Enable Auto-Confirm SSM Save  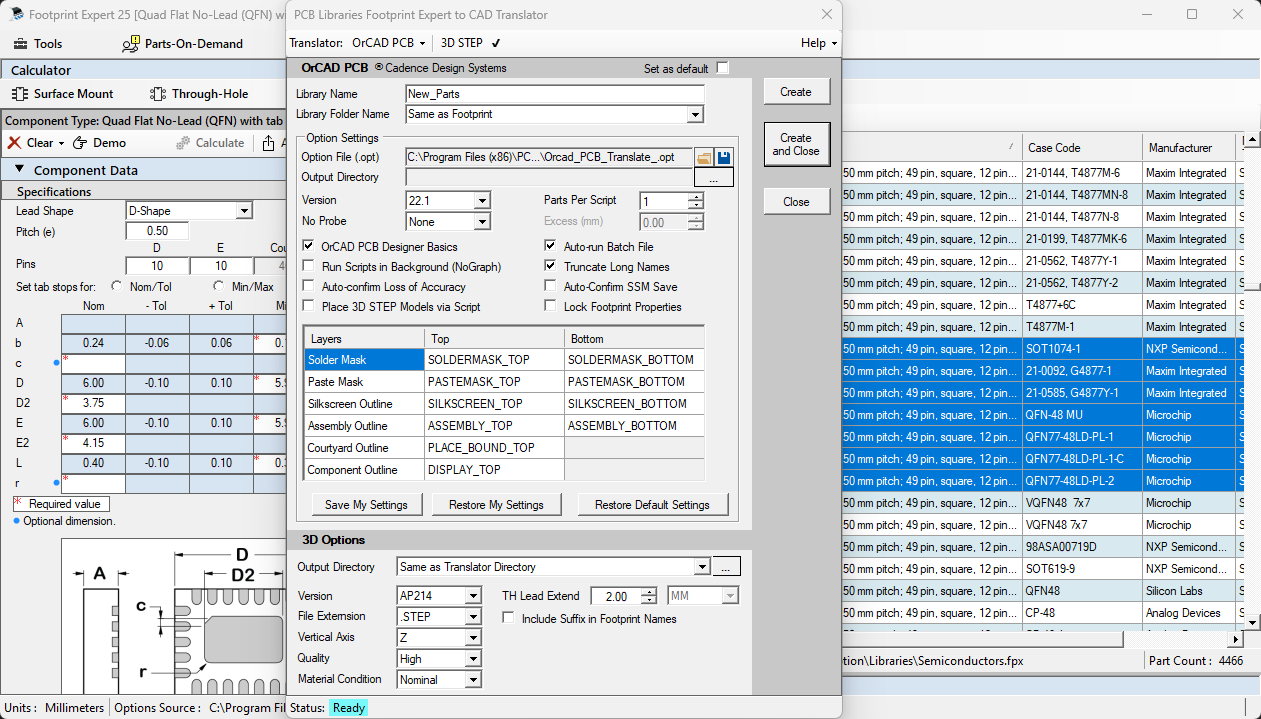[x=550, y=286]
